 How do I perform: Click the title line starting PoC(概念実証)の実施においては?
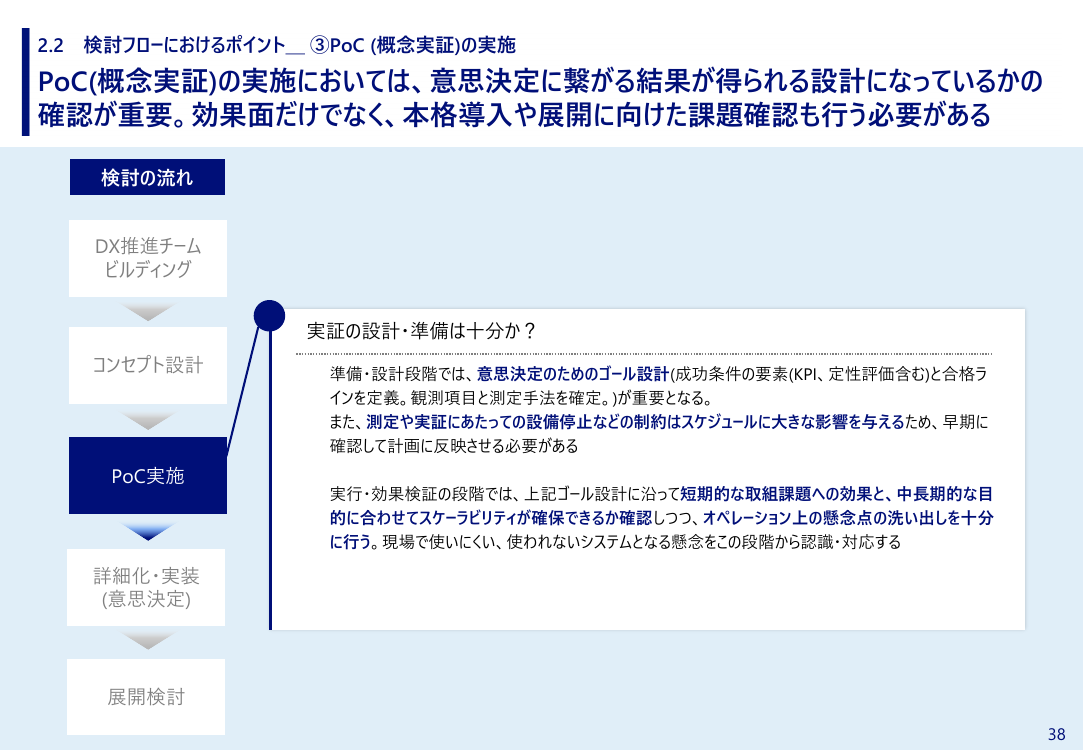540,81
